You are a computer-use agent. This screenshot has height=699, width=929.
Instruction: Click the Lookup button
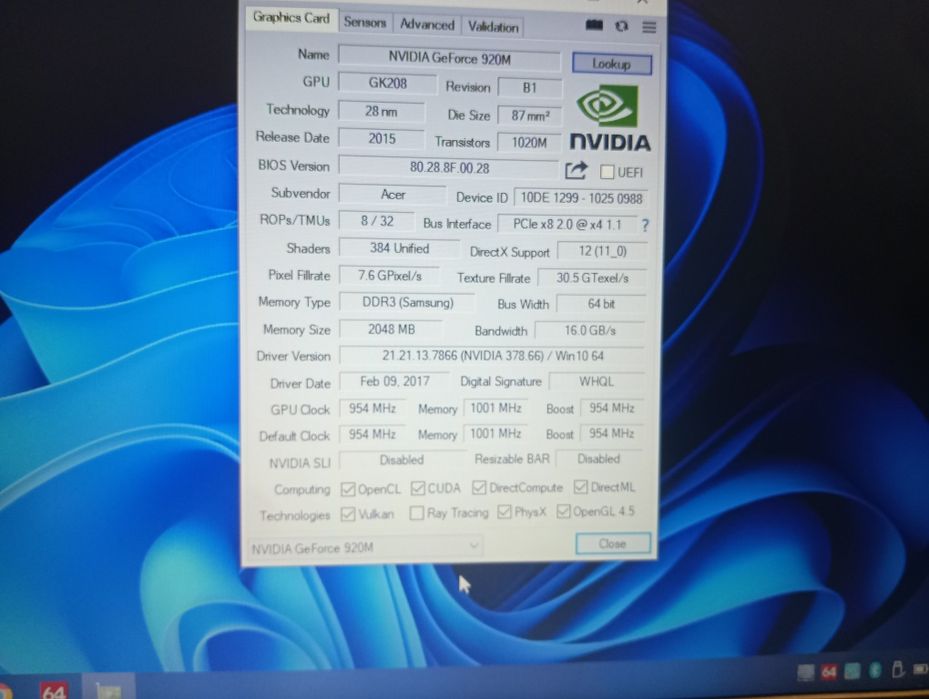(611, 63)
